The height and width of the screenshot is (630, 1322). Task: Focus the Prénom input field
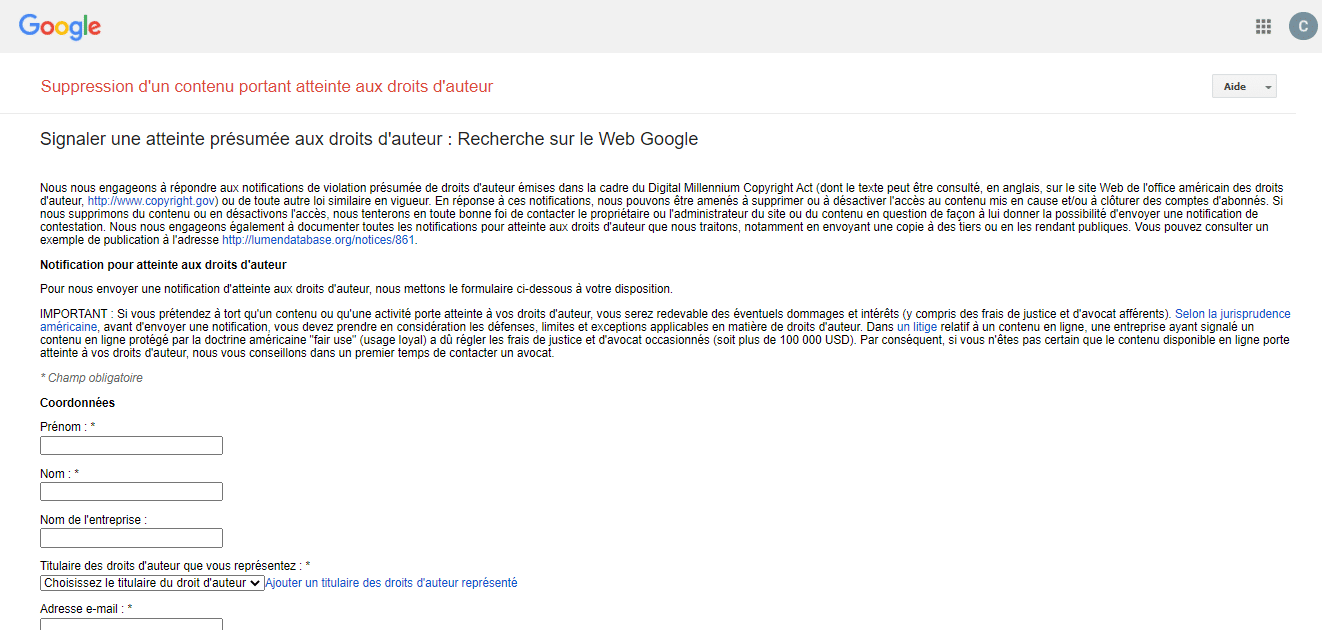[131, 446]
